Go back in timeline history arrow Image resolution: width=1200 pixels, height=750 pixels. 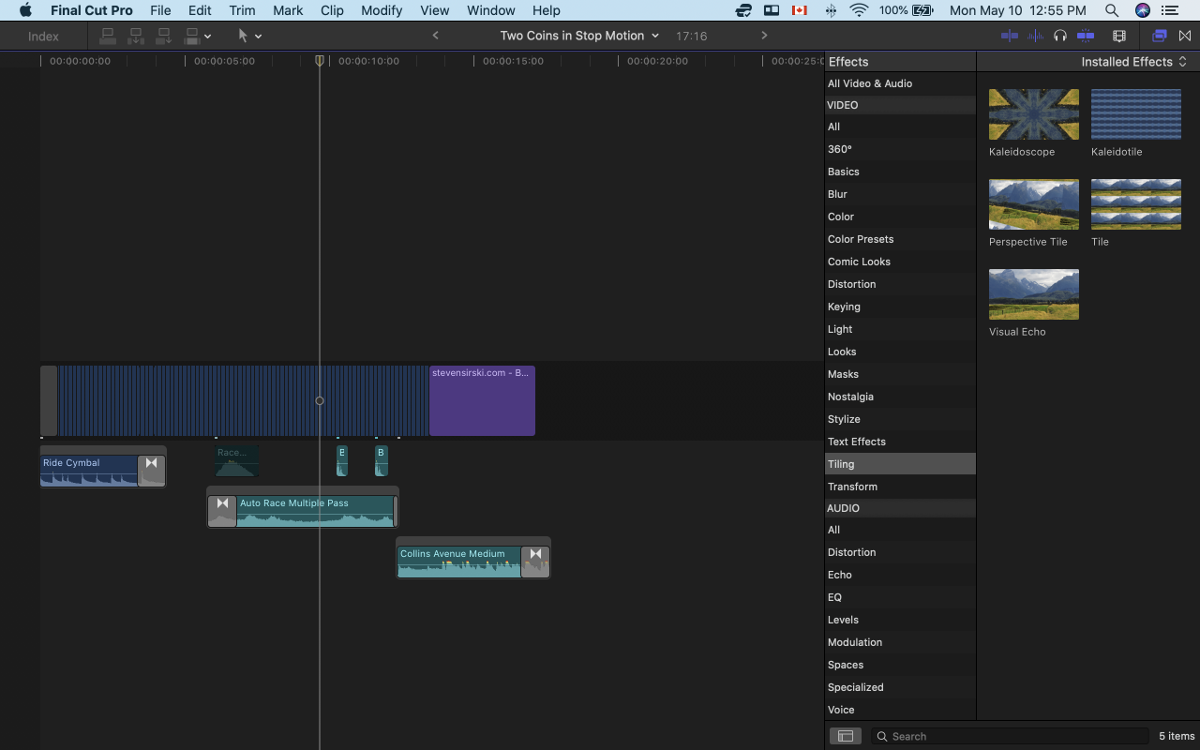coord(435,36)
